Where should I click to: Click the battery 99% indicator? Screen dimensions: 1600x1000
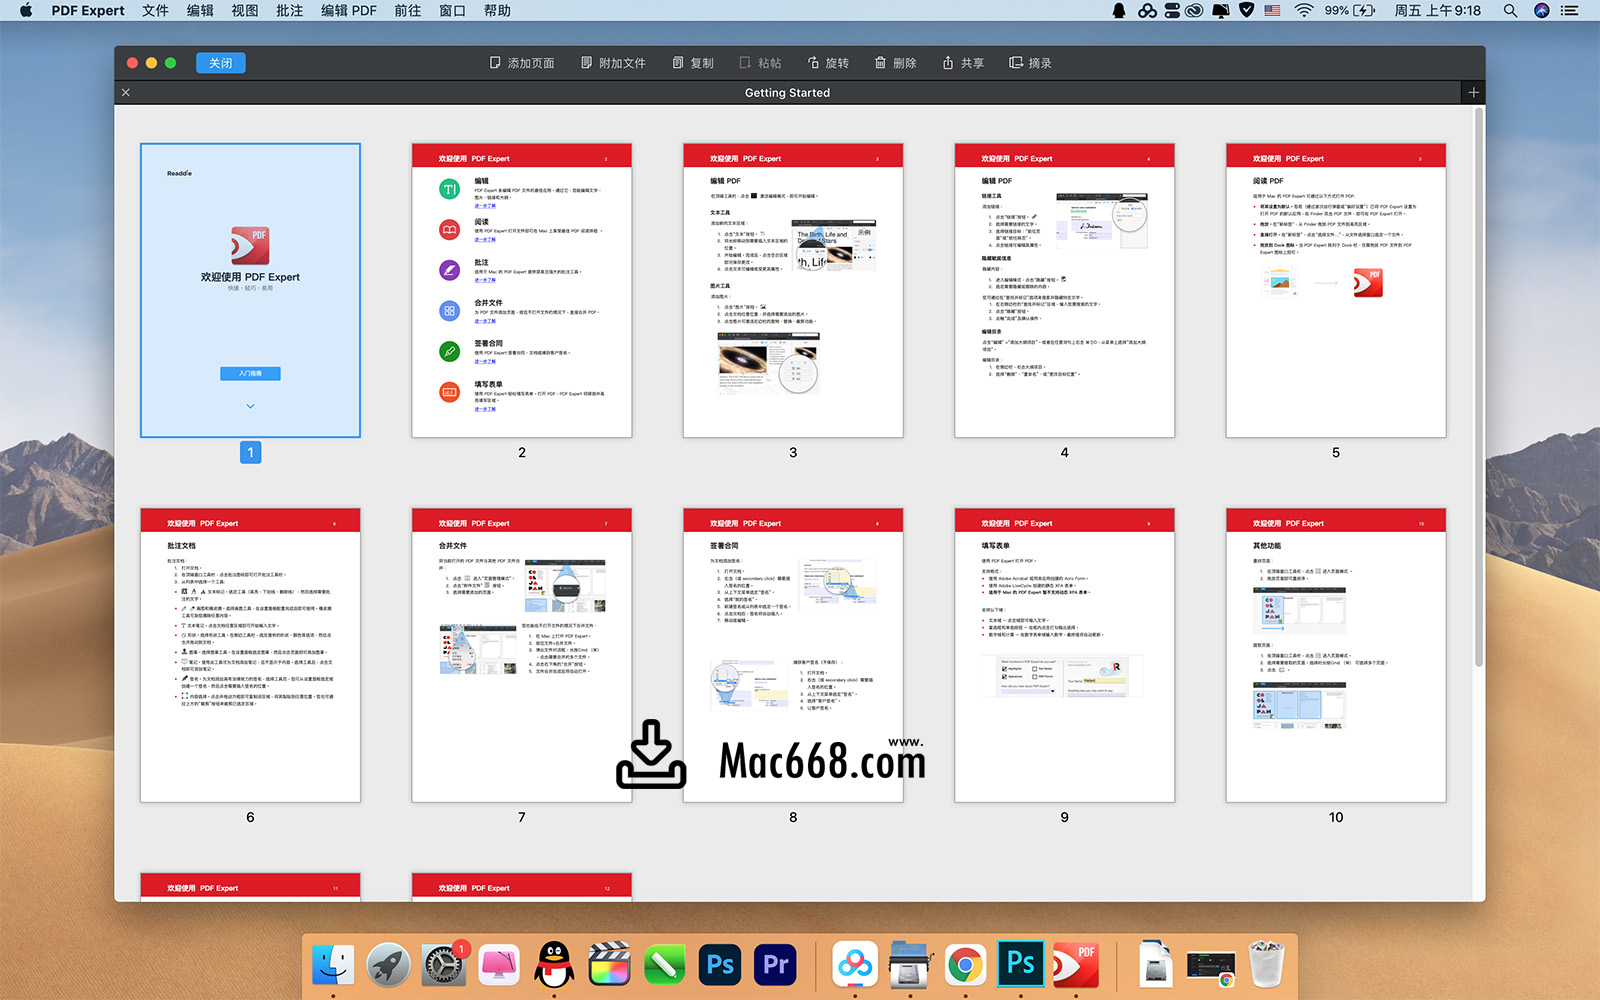click(1350, 10)
